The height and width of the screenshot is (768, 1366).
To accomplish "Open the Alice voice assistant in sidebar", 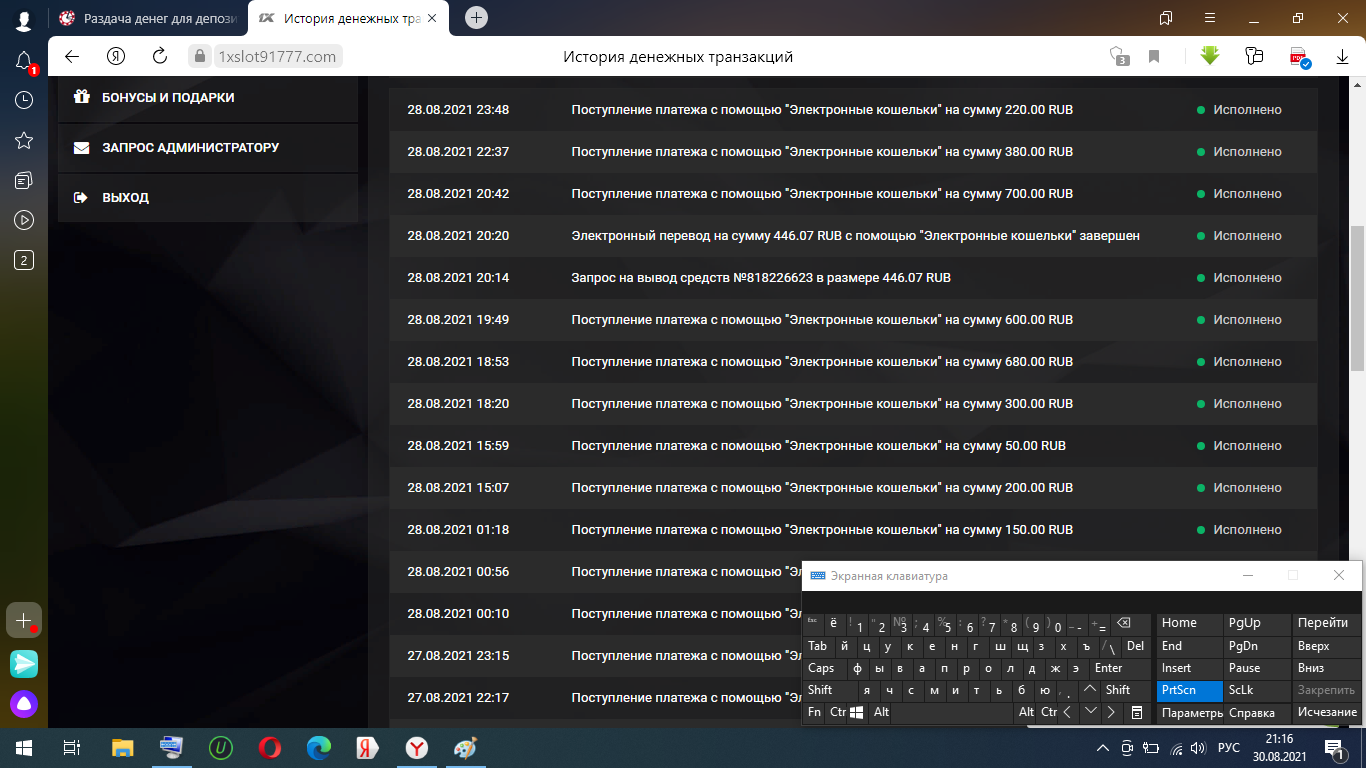I will (x=24, y=704).
